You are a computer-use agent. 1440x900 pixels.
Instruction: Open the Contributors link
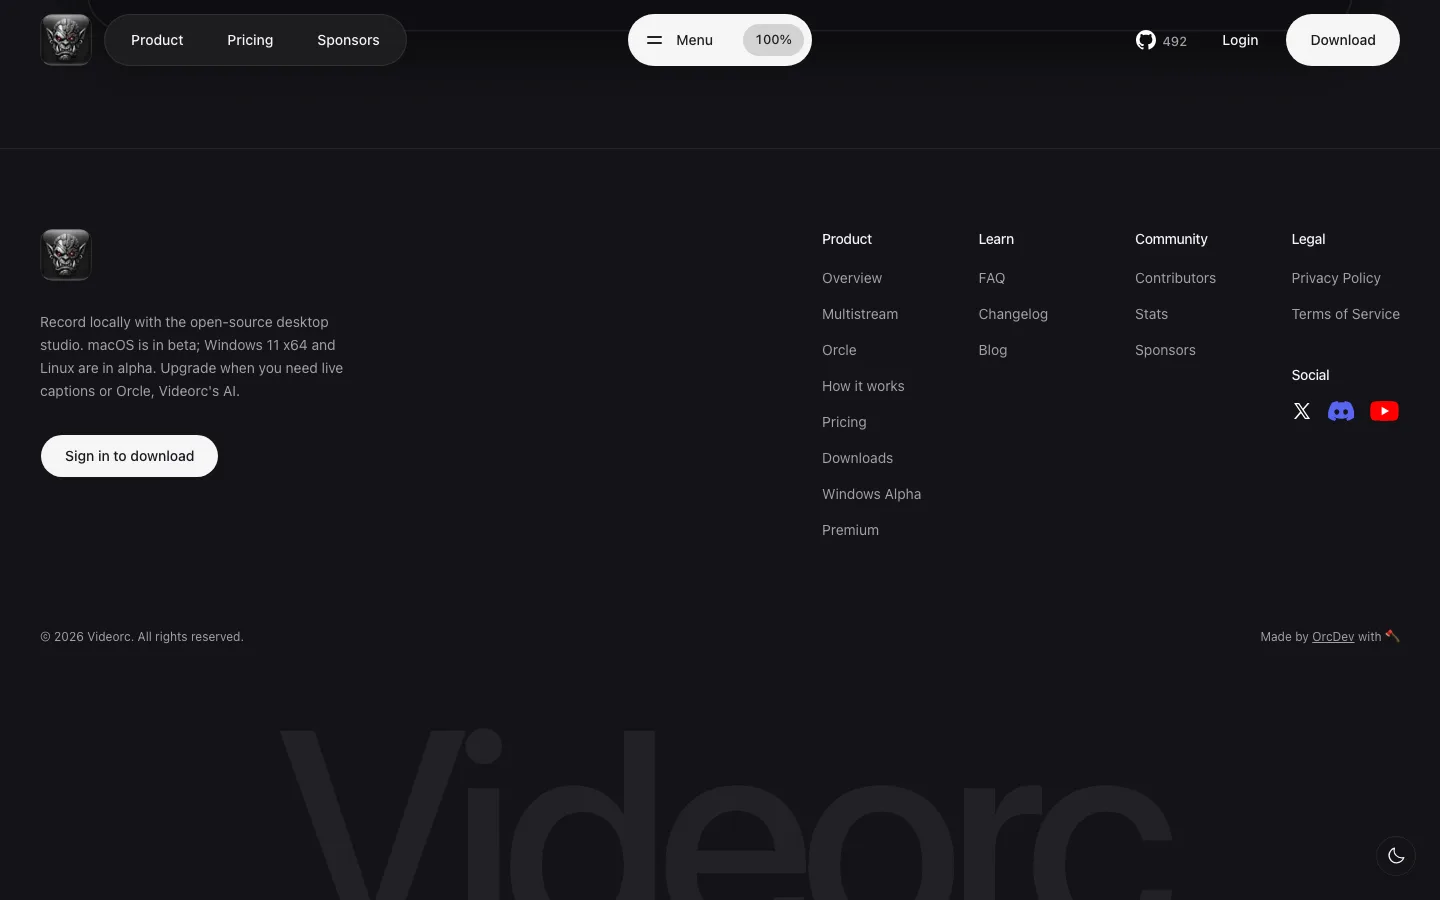point(1175,278)
